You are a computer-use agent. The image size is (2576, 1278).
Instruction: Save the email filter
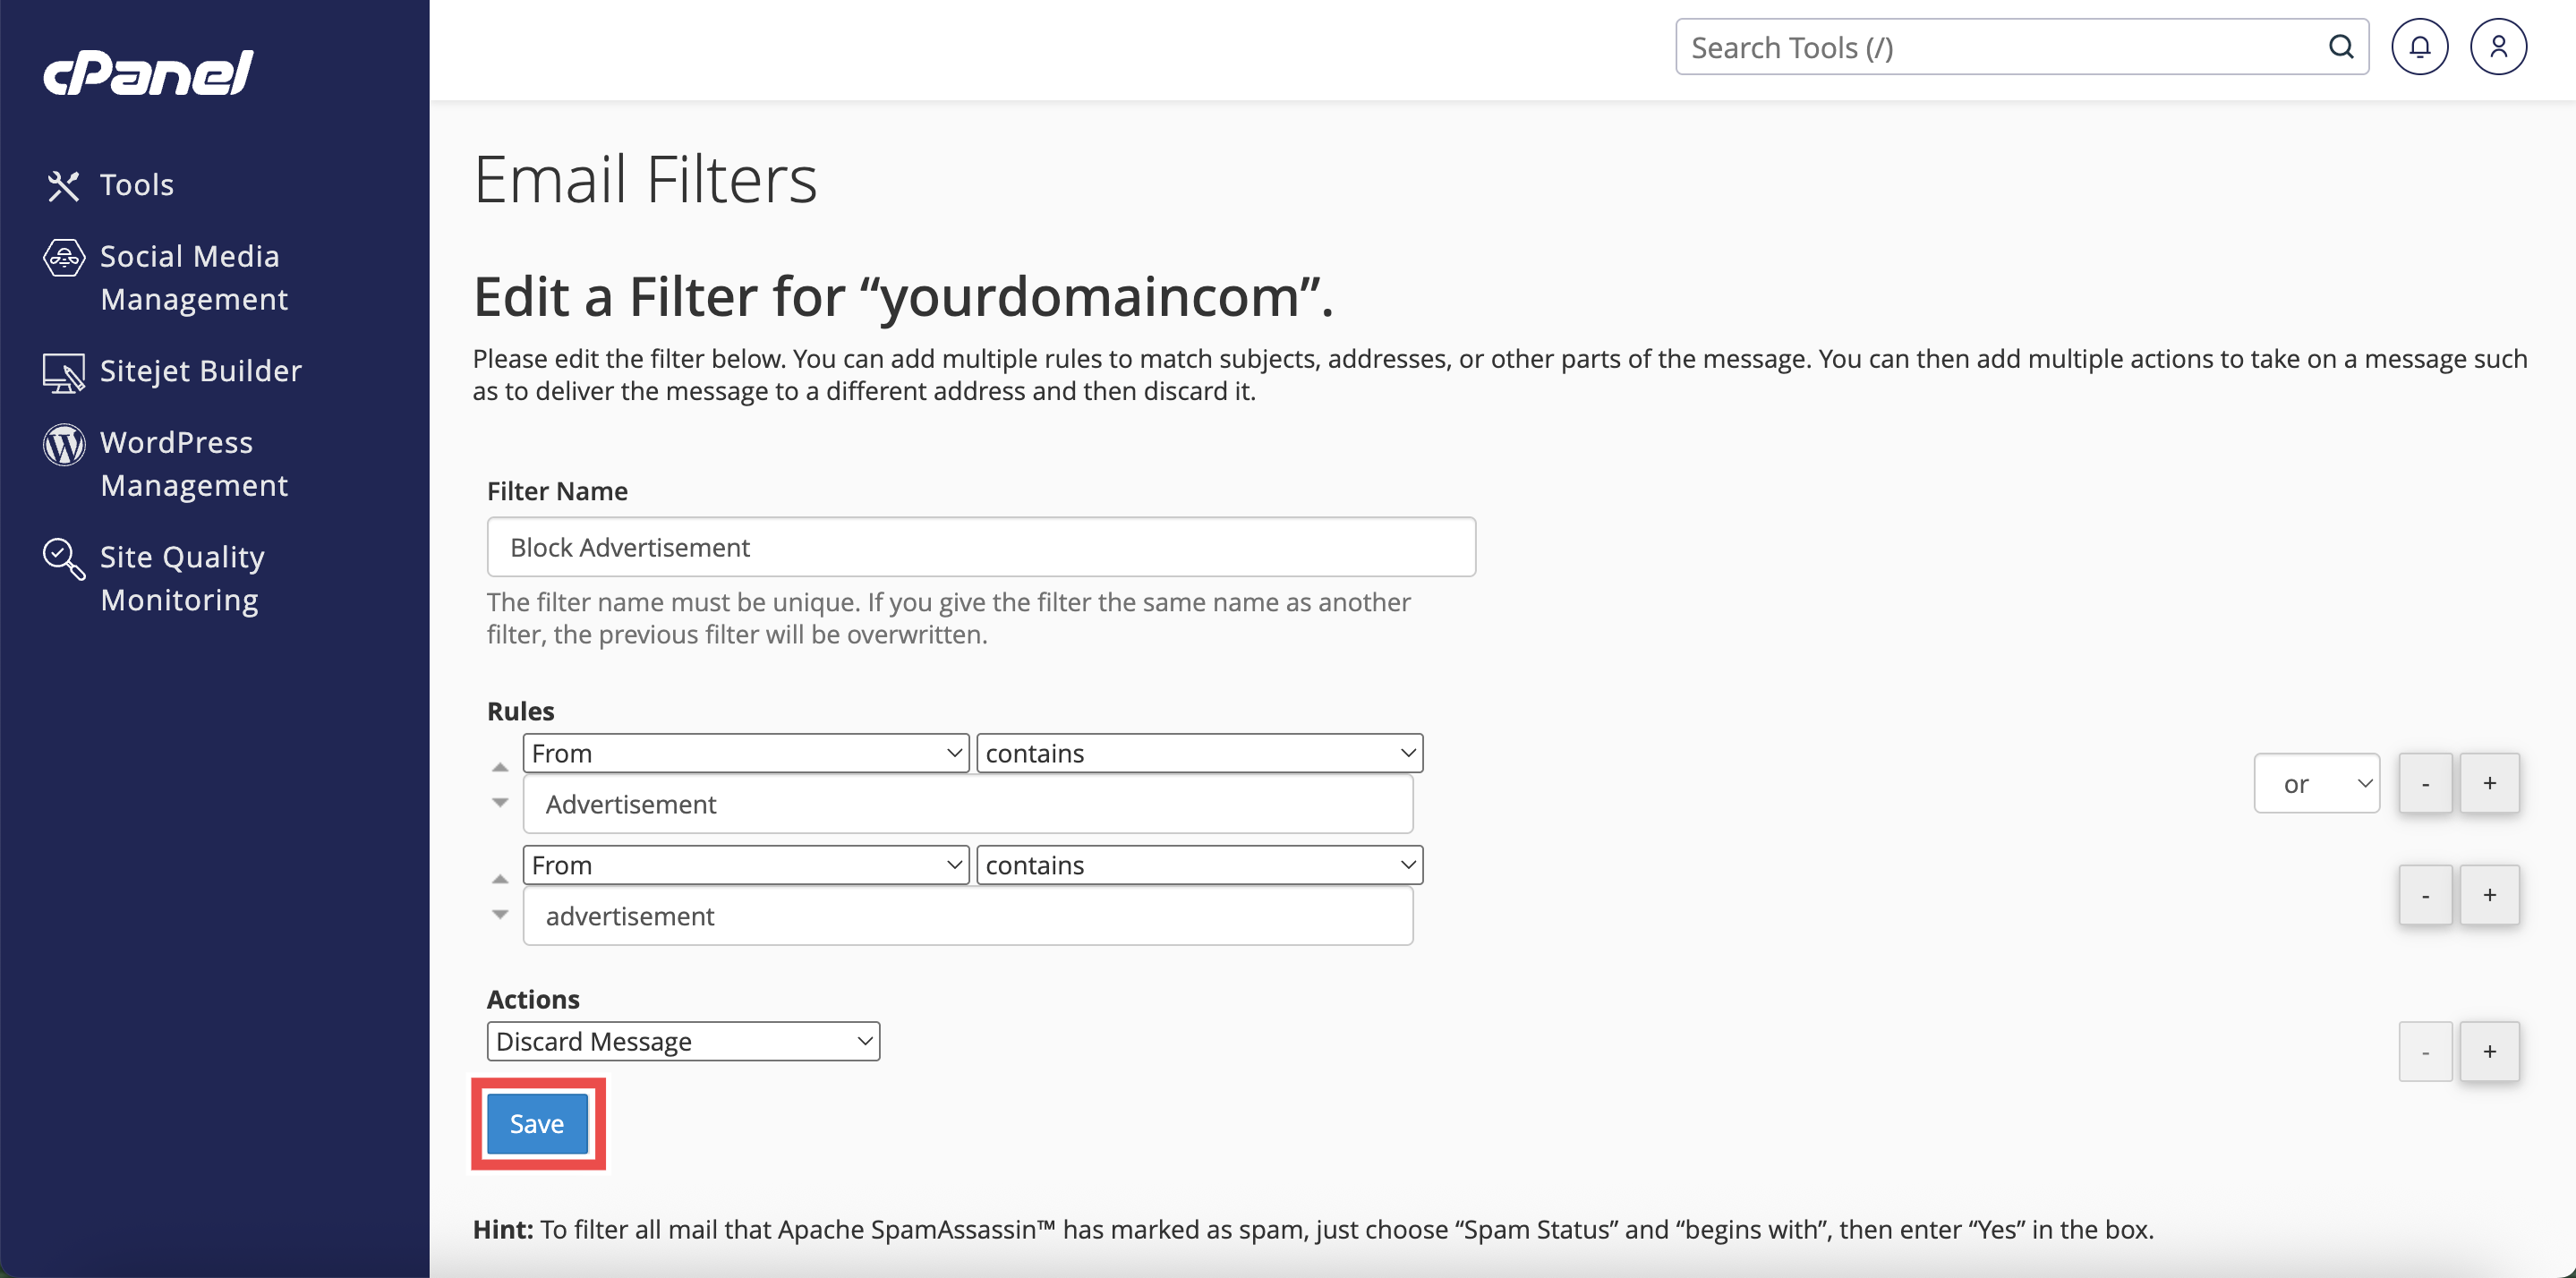537,1123
